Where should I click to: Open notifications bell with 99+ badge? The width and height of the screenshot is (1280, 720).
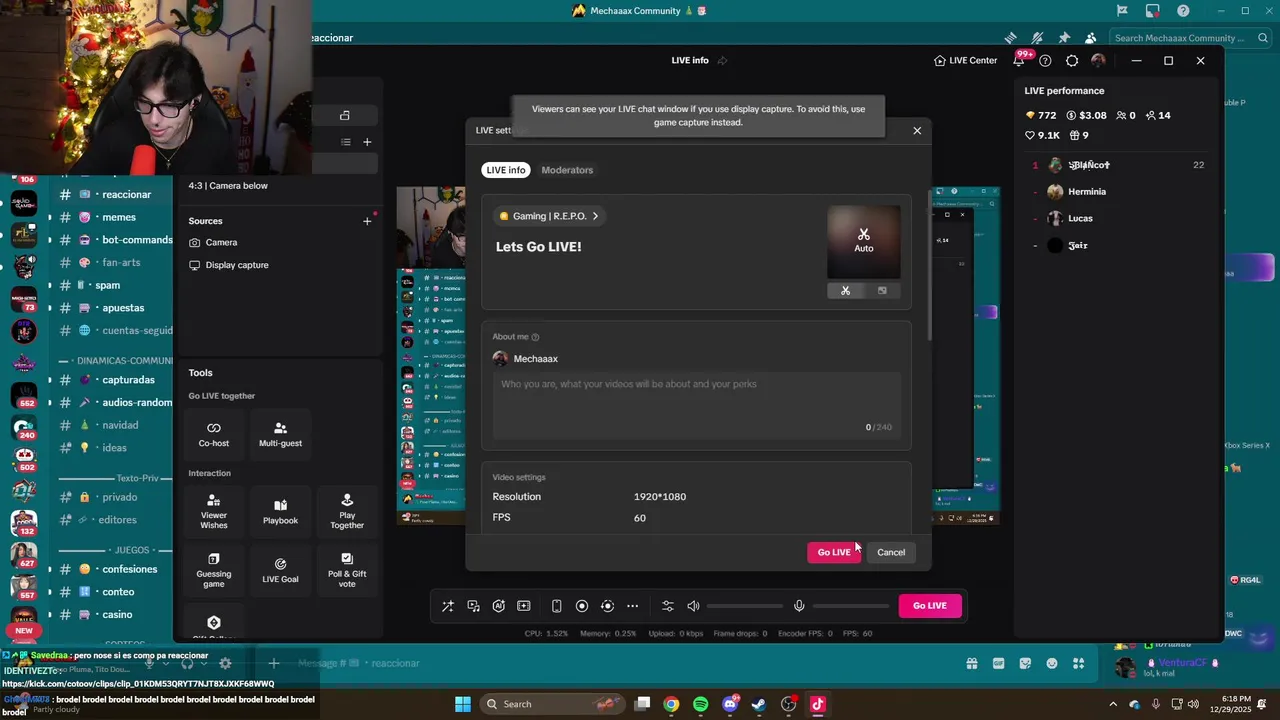(x=1019, y=60)
